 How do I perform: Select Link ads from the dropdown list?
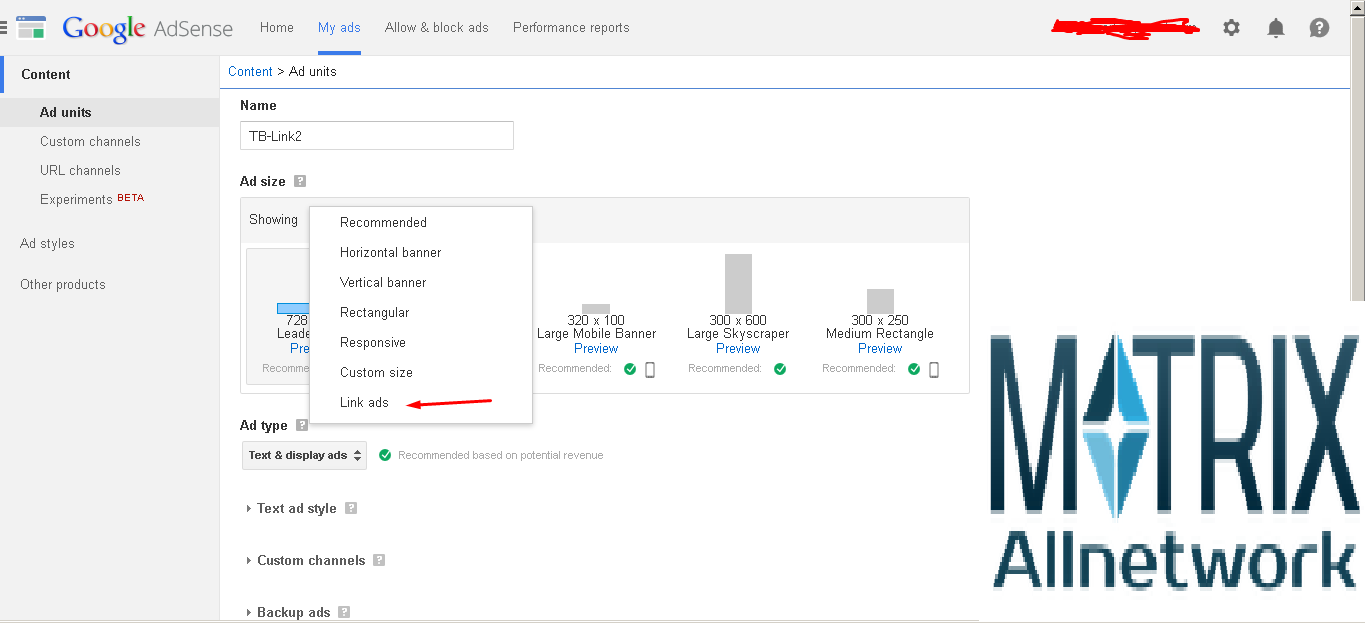tap(364, 402)
